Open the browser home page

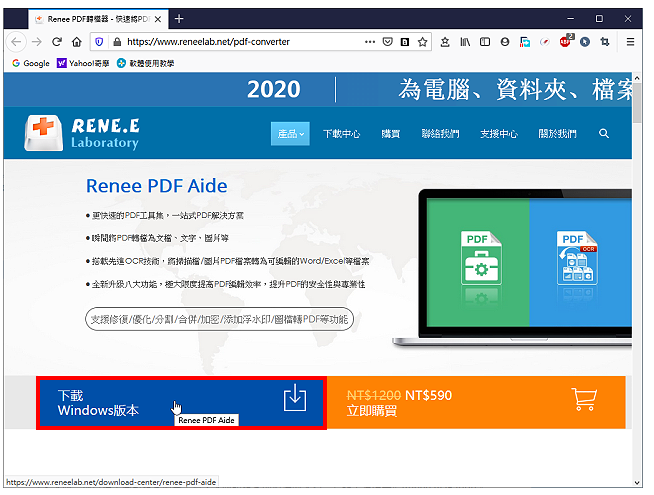tap(77, 42)
